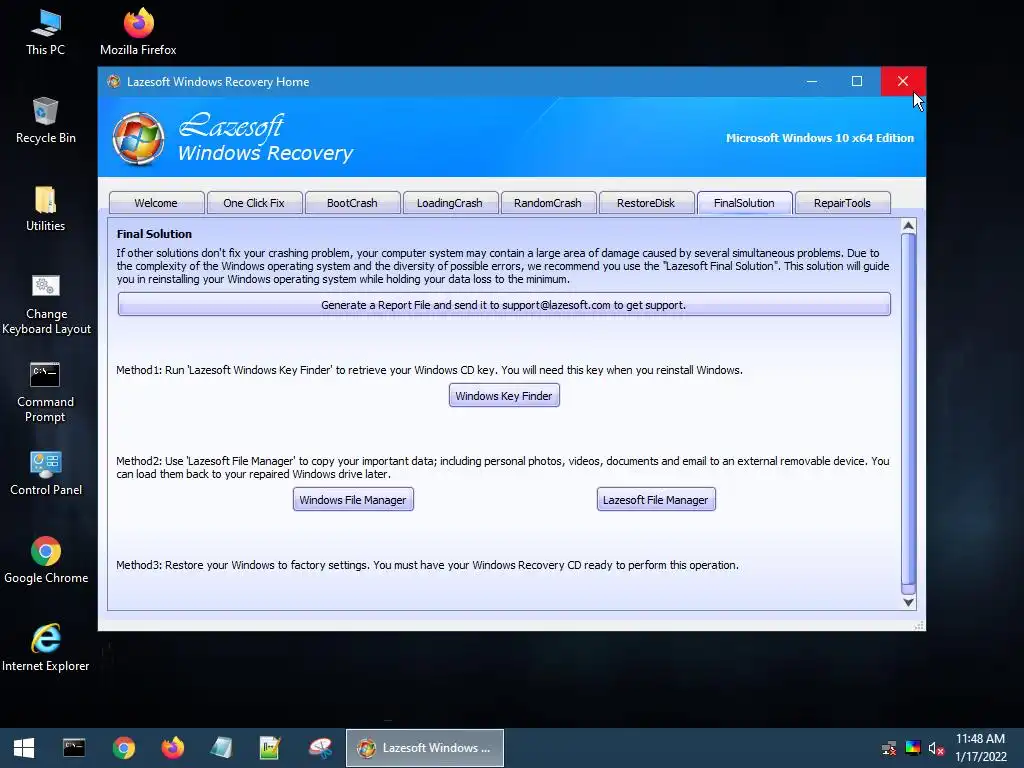This screenshot has width=1024, height=768.
Task: Click the scrollbar down arrow
Action: [908, 602]
